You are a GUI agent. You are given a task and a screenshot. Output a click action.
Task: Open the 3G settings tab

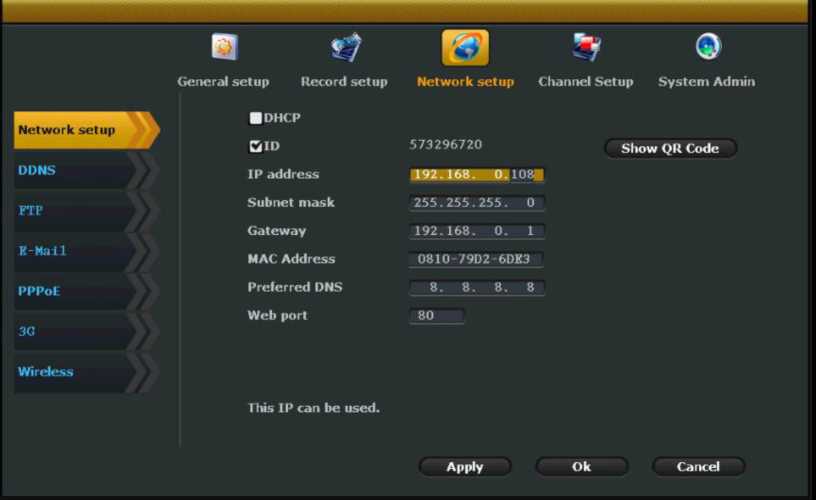75,332
